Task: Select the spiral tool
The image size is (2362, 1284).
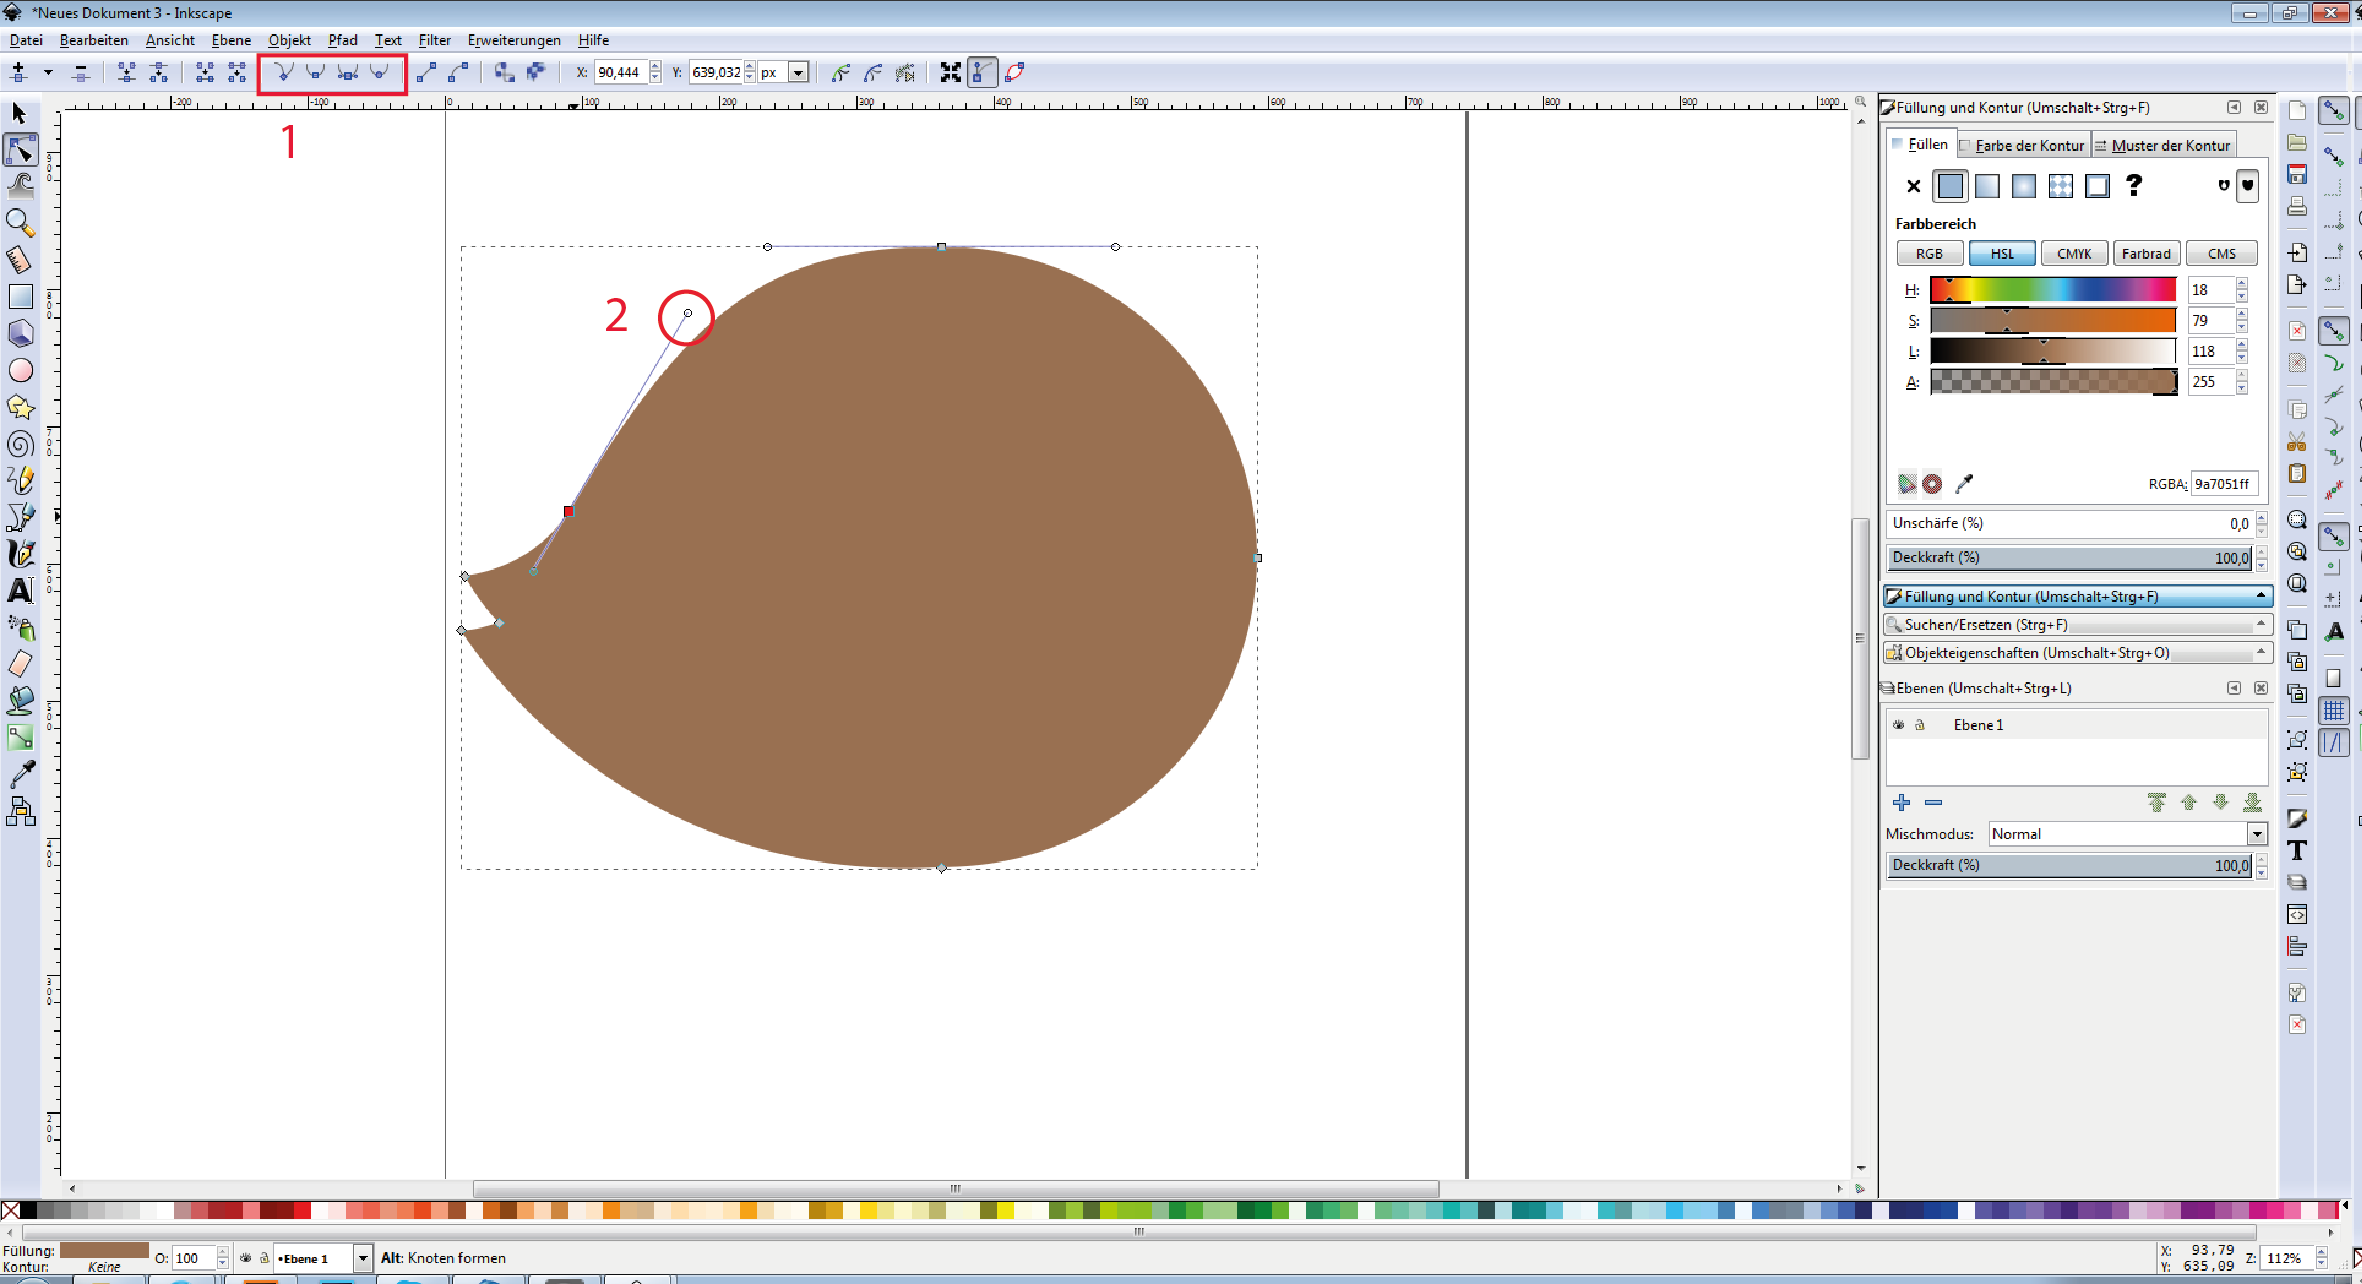Action: pos(20,445)
